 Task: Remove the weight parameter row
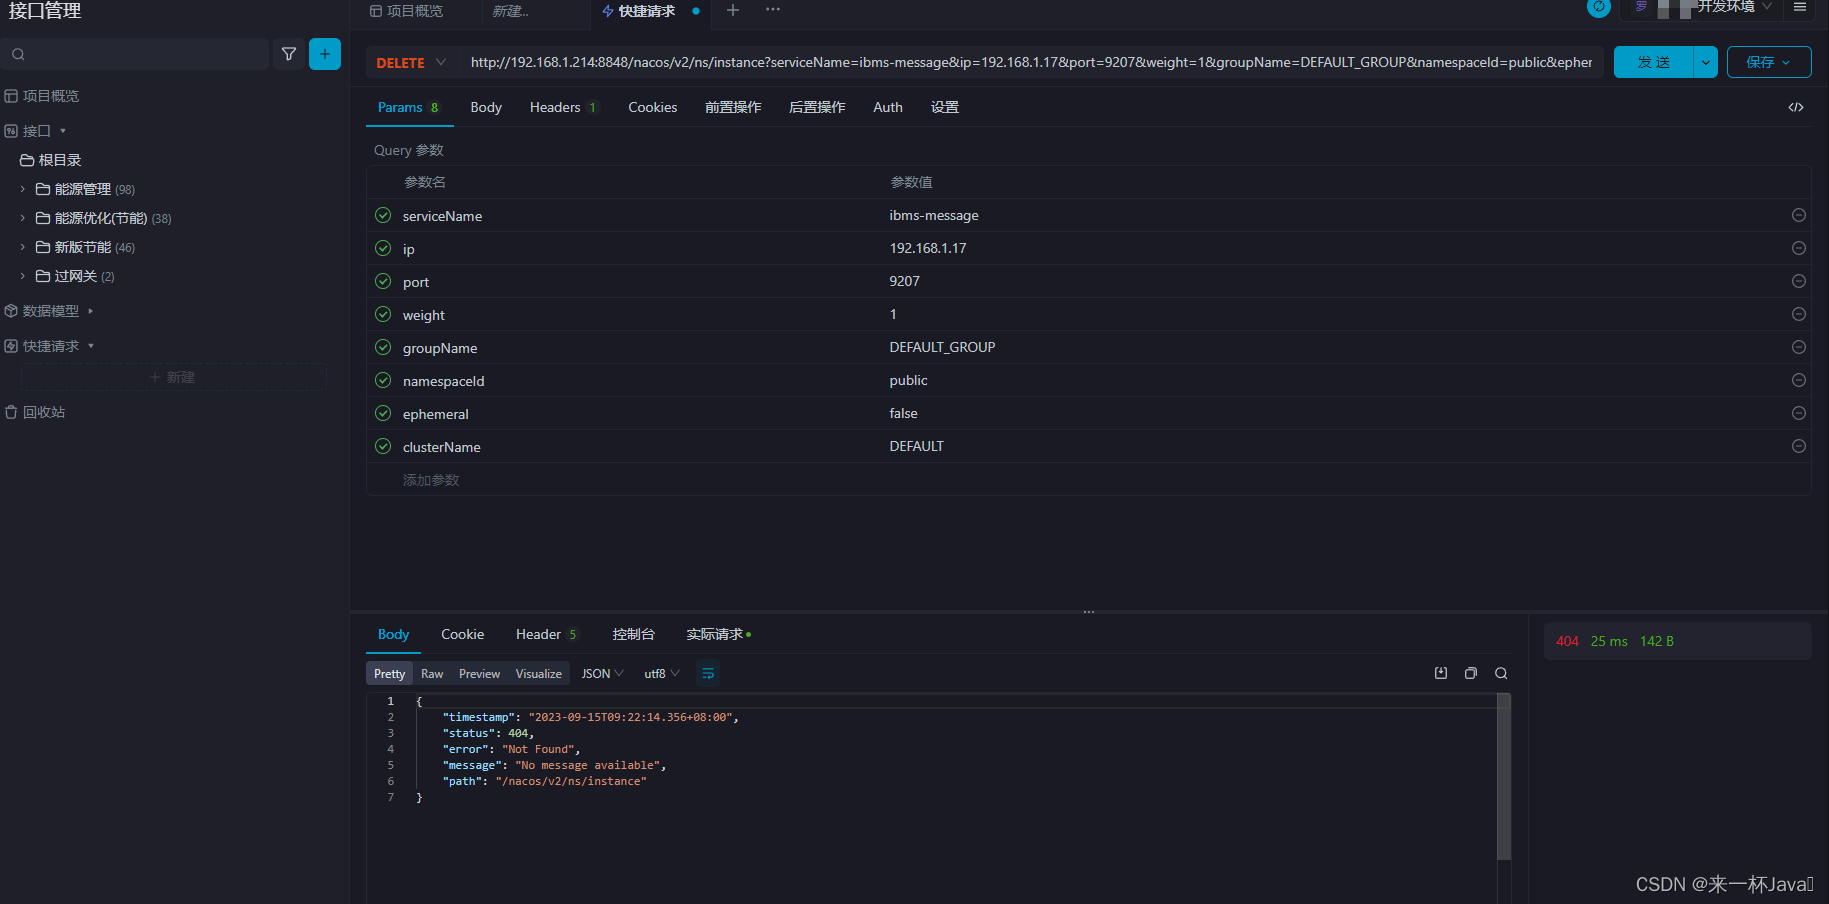[1799, 314]
